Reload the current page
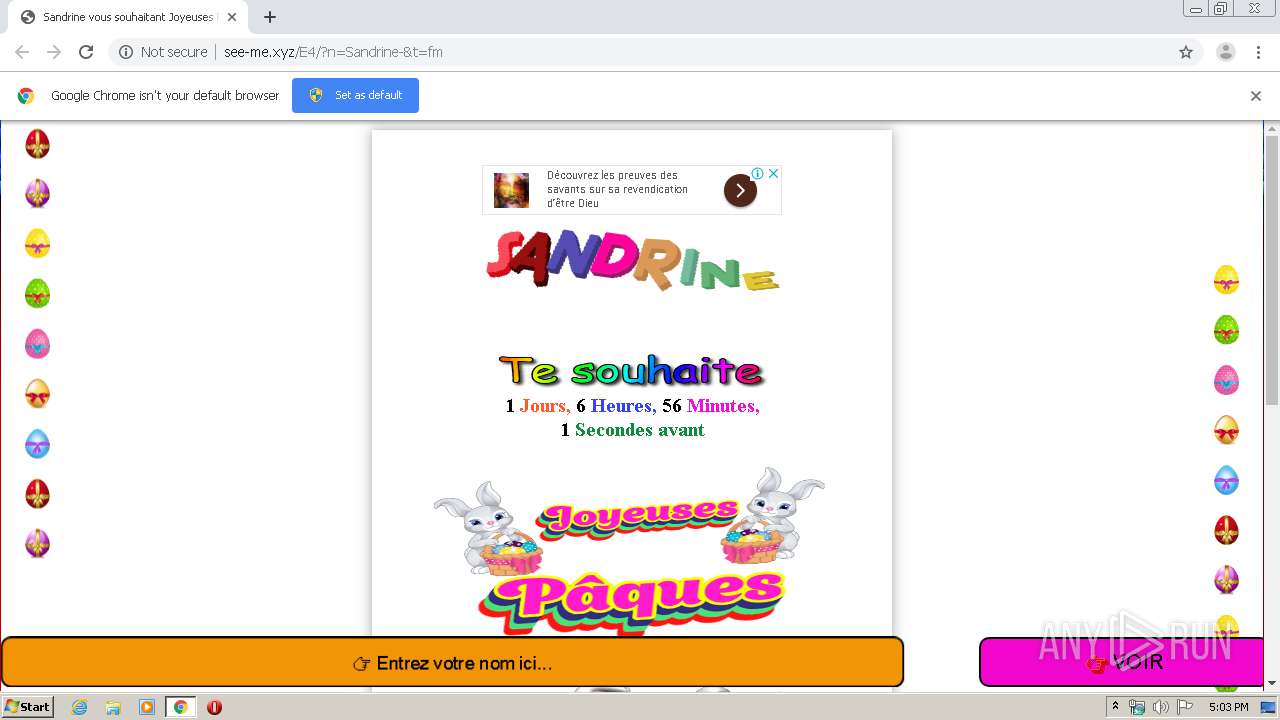This screenshot has width=1280, height=720. pyautogui.click(x=86, y=52)
